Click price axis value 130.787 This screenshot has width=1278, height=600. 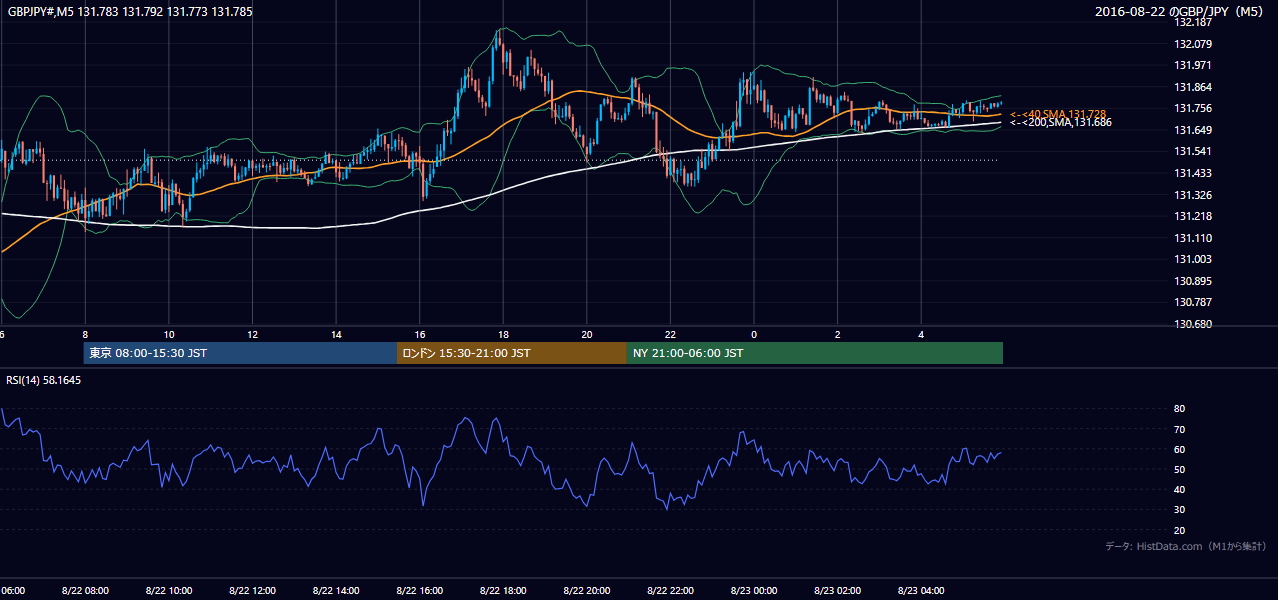(x=1192, y=302)
